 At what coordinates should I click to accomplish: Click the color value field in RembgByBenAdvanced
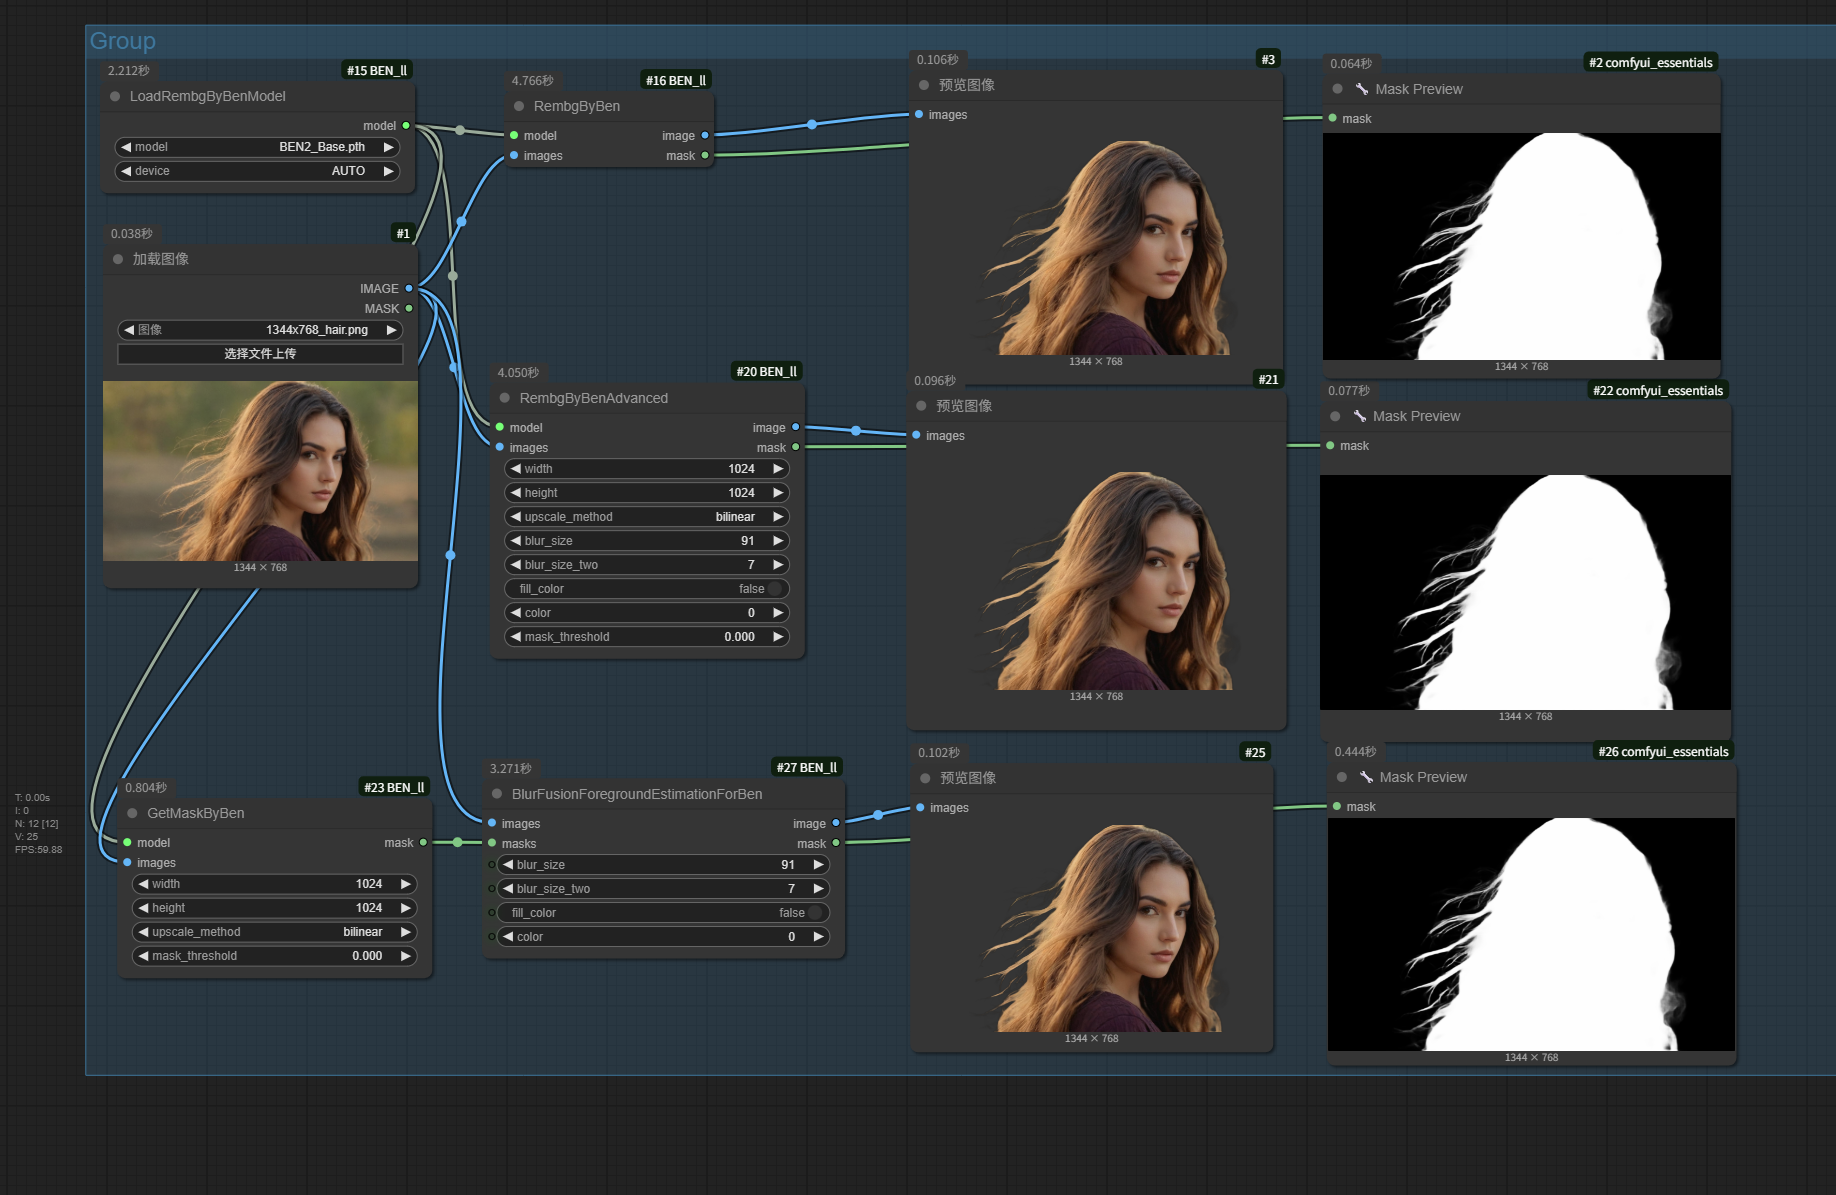[647, 614]
